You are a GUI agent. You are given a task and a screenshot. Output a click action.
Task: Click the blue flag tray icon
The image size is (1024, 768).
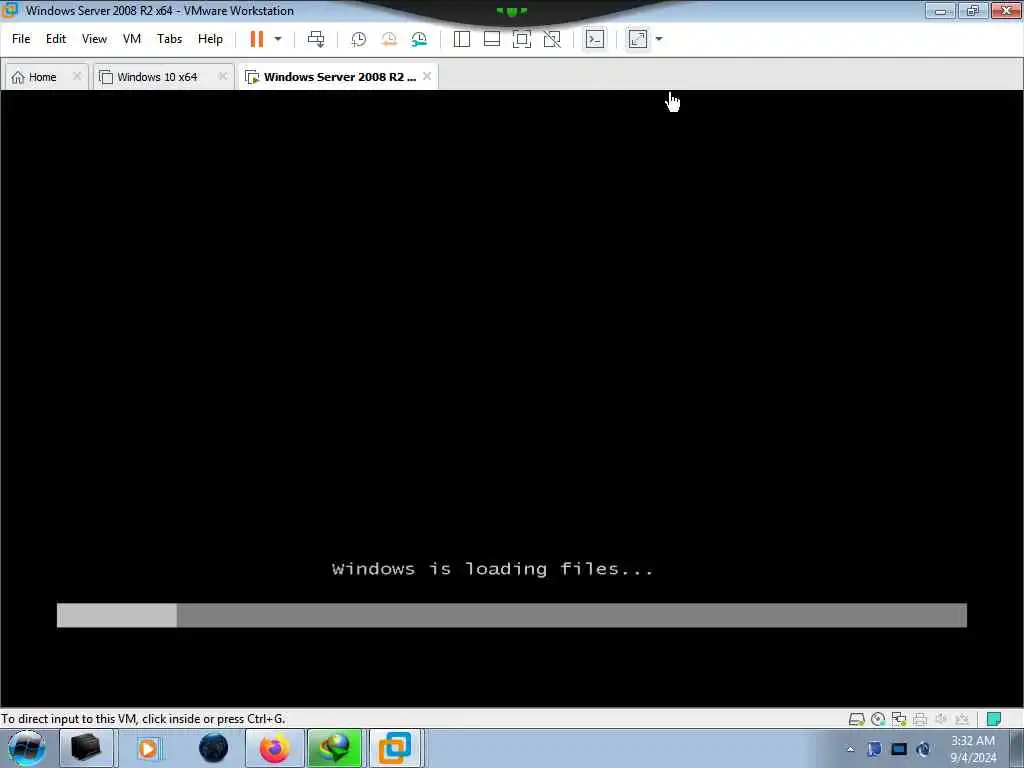(874, 749)
